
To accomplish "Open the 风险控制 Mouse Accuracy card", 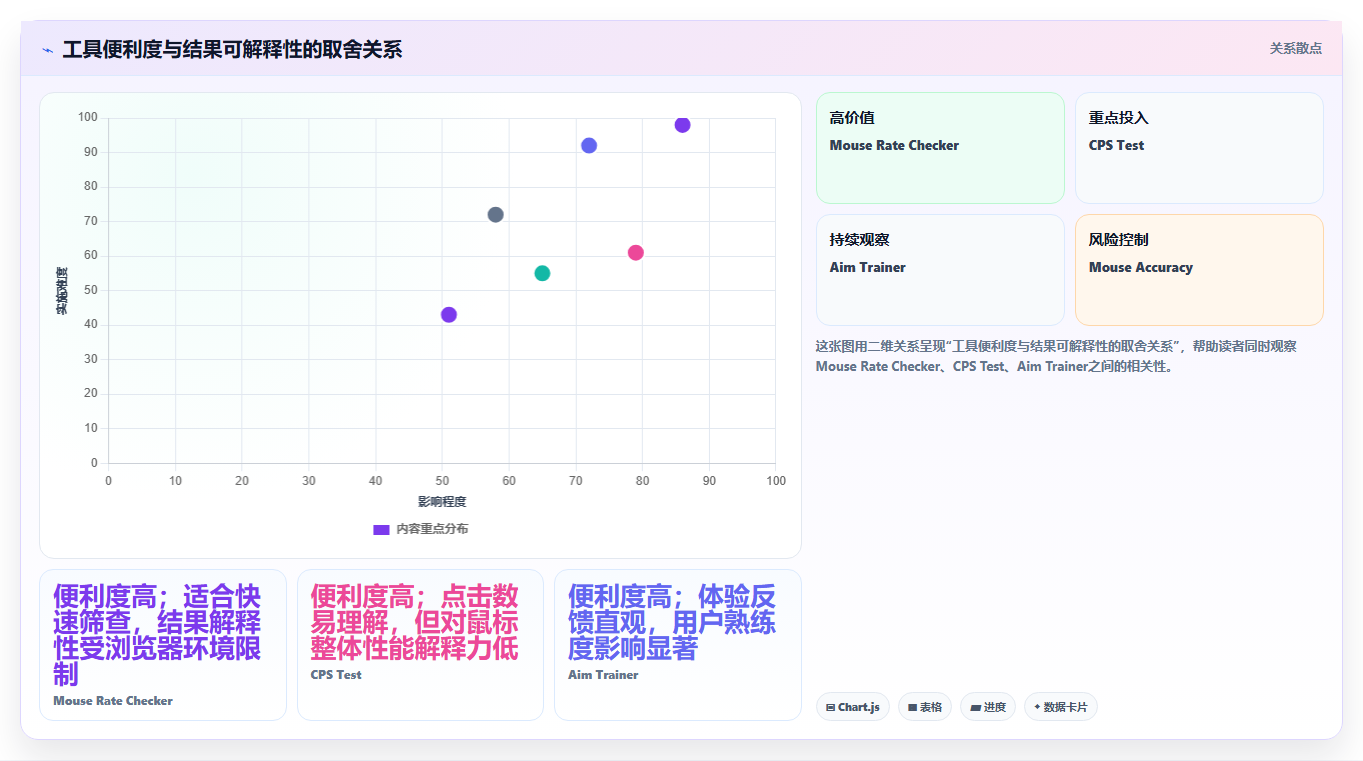I will point(1199,270).
